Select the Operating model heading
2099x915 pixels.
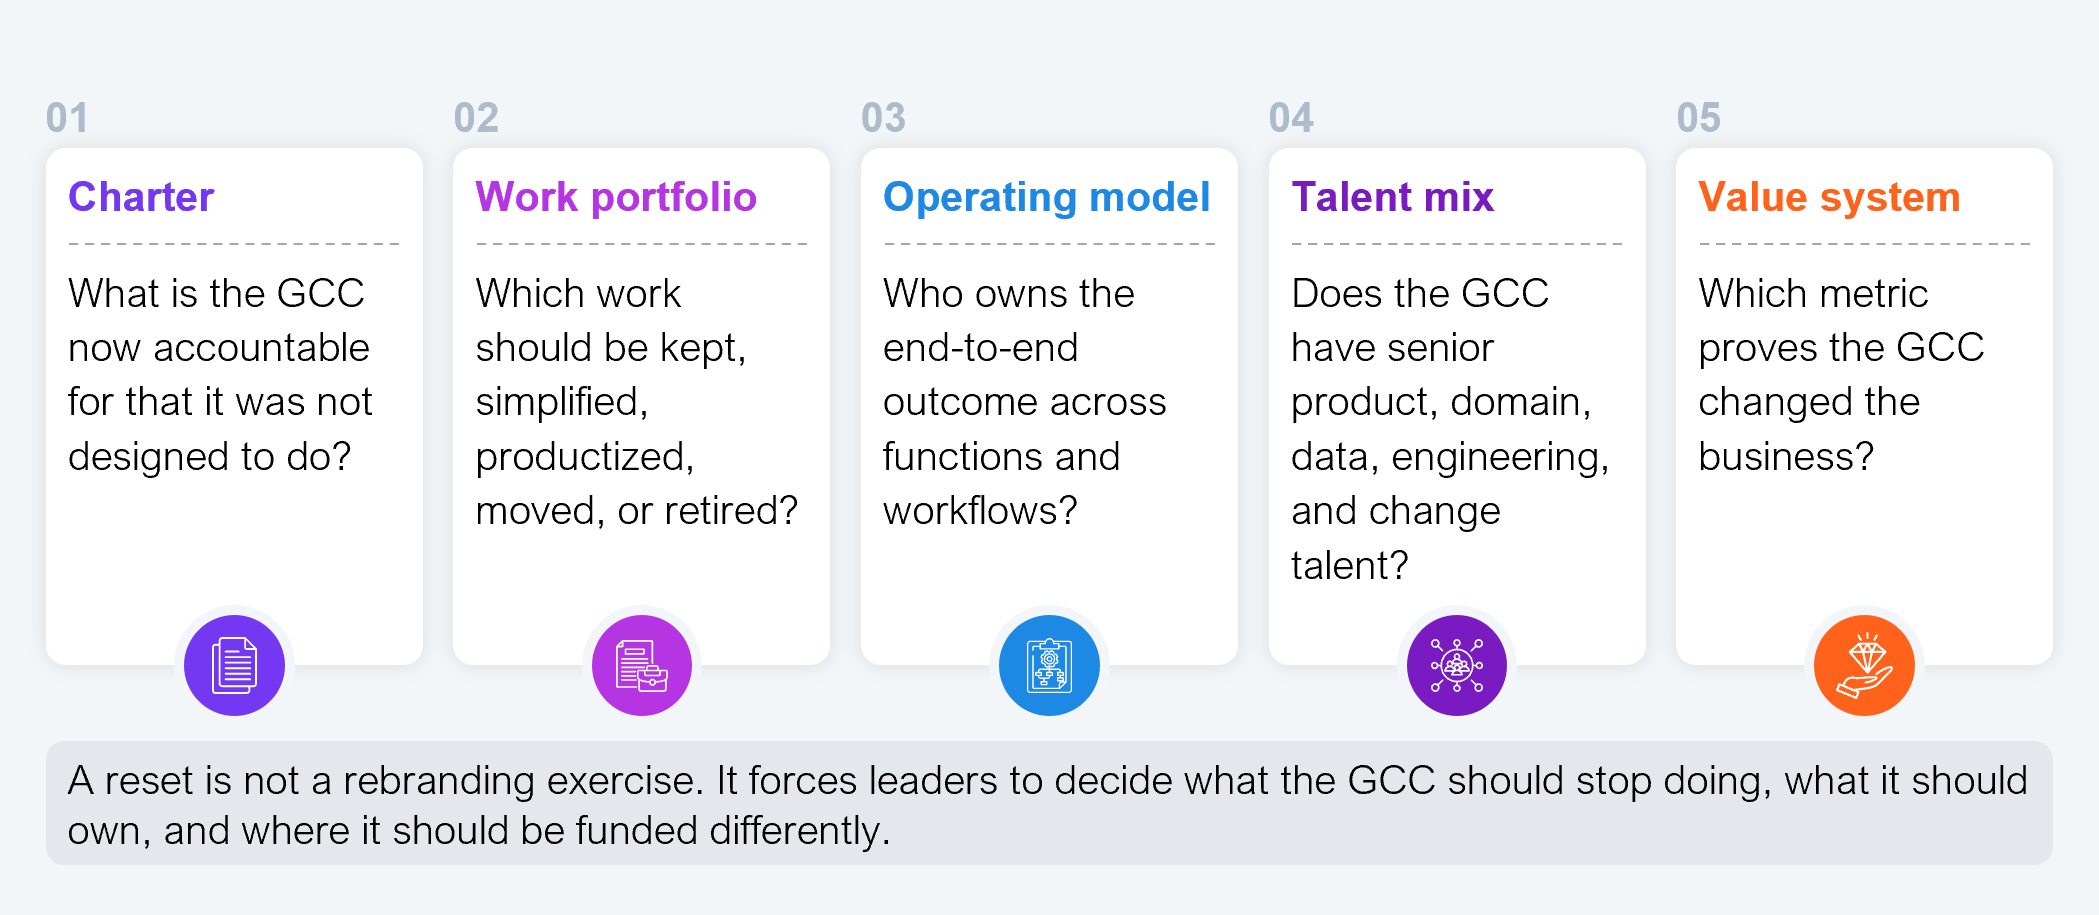point(1047,197)
